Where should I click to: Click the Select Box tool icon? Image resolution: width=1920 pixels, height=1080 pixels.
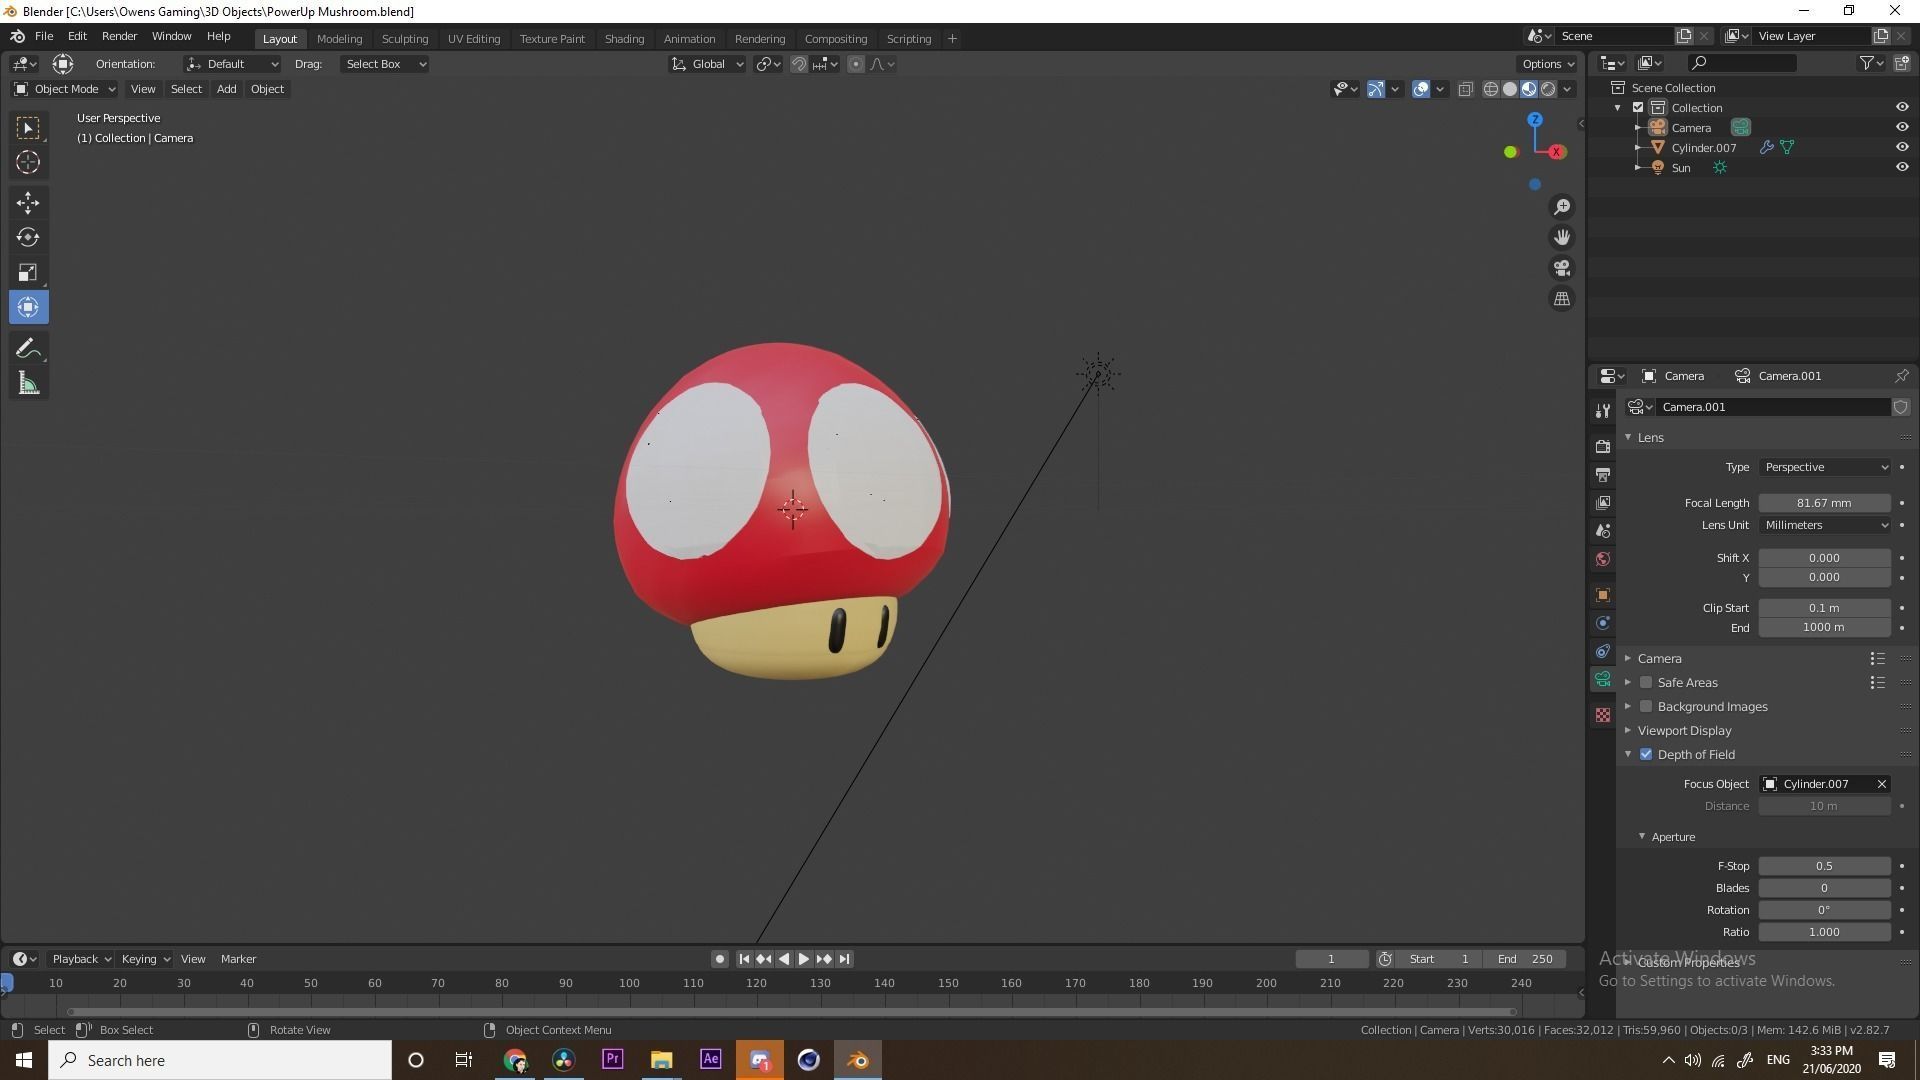28,128
